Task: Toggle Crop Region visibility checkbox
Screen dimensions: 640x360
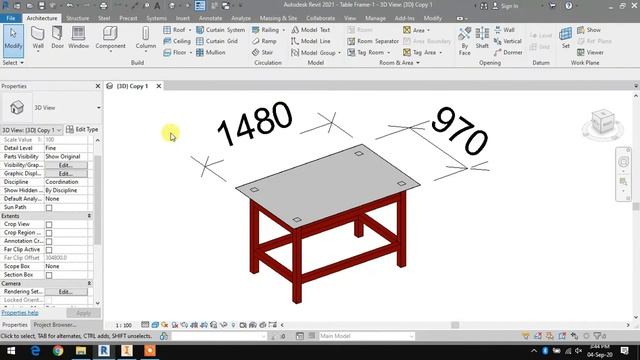Action: coord(49,233)
